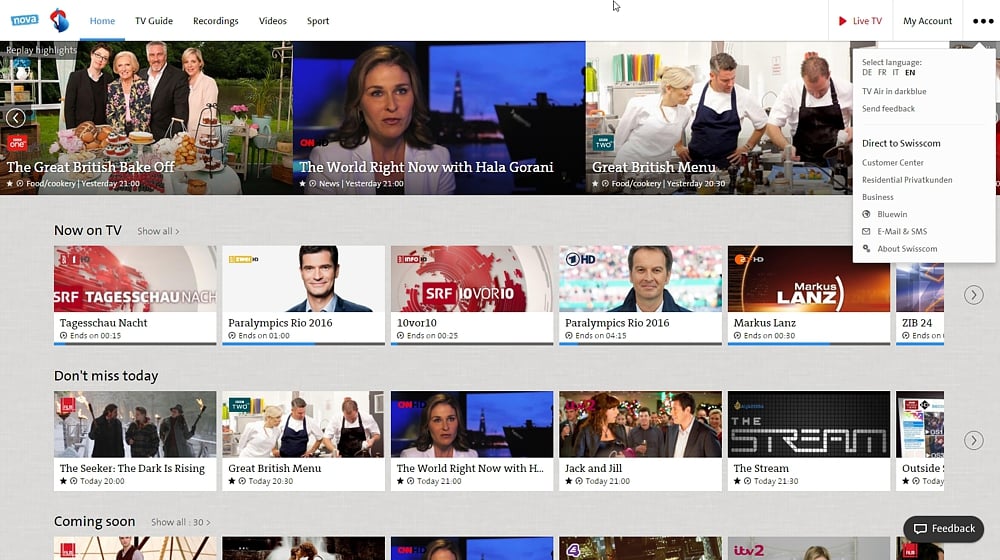Click star icon on The Seeker card
Image resolution: width=1000 pixels, height=560 pixels.
click(x=63, y=481)
